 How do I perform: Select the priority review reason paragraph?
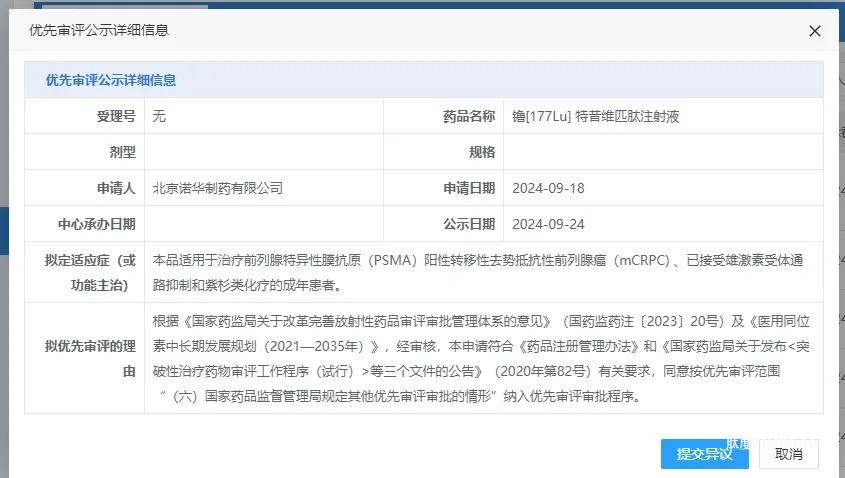point(481,359)
